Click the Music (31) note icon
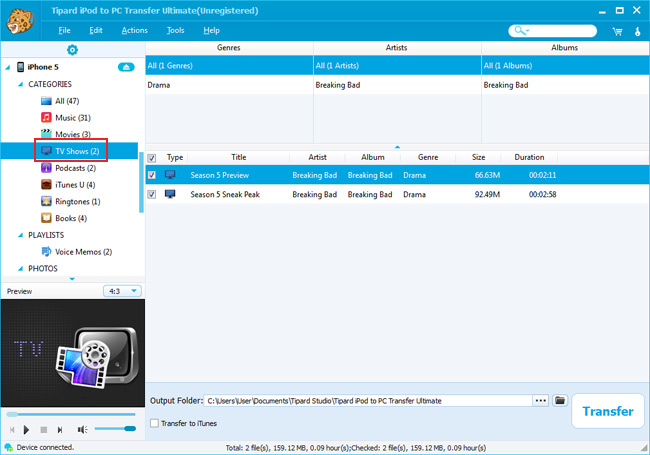 [46, 118]
